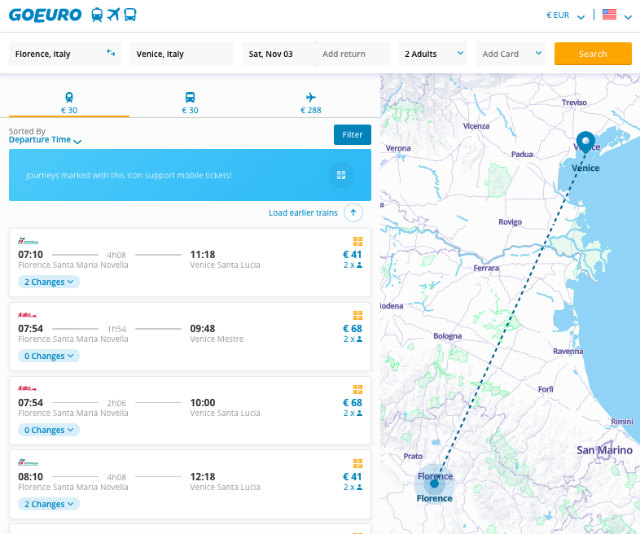Select the train tab at € 30

(x=69, y=103)
